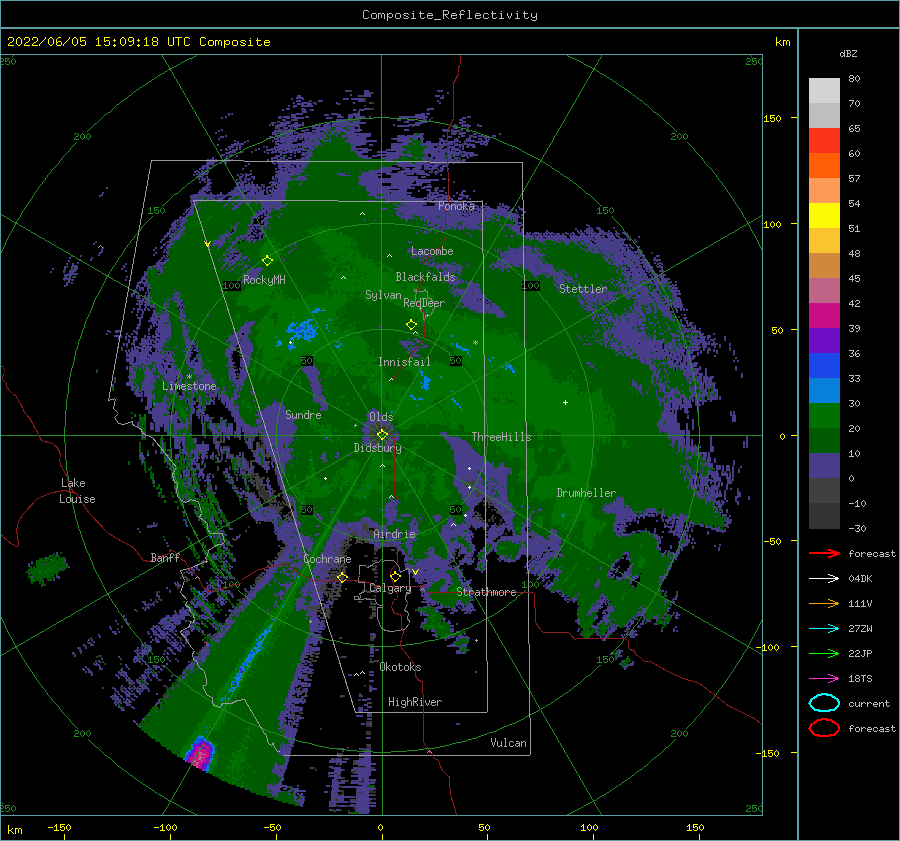
Task: Click the yellow station marker near Cochrane
Action: coord(342,577)
